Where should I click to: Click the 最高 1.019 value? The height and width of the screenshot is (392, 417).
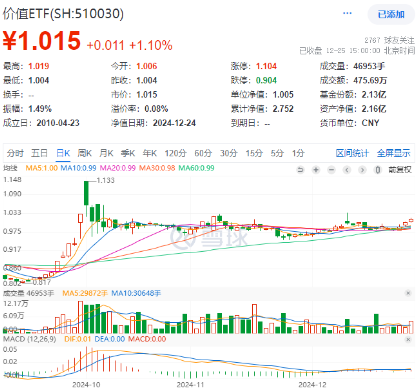pyautogui.click(x=39, y=66)
